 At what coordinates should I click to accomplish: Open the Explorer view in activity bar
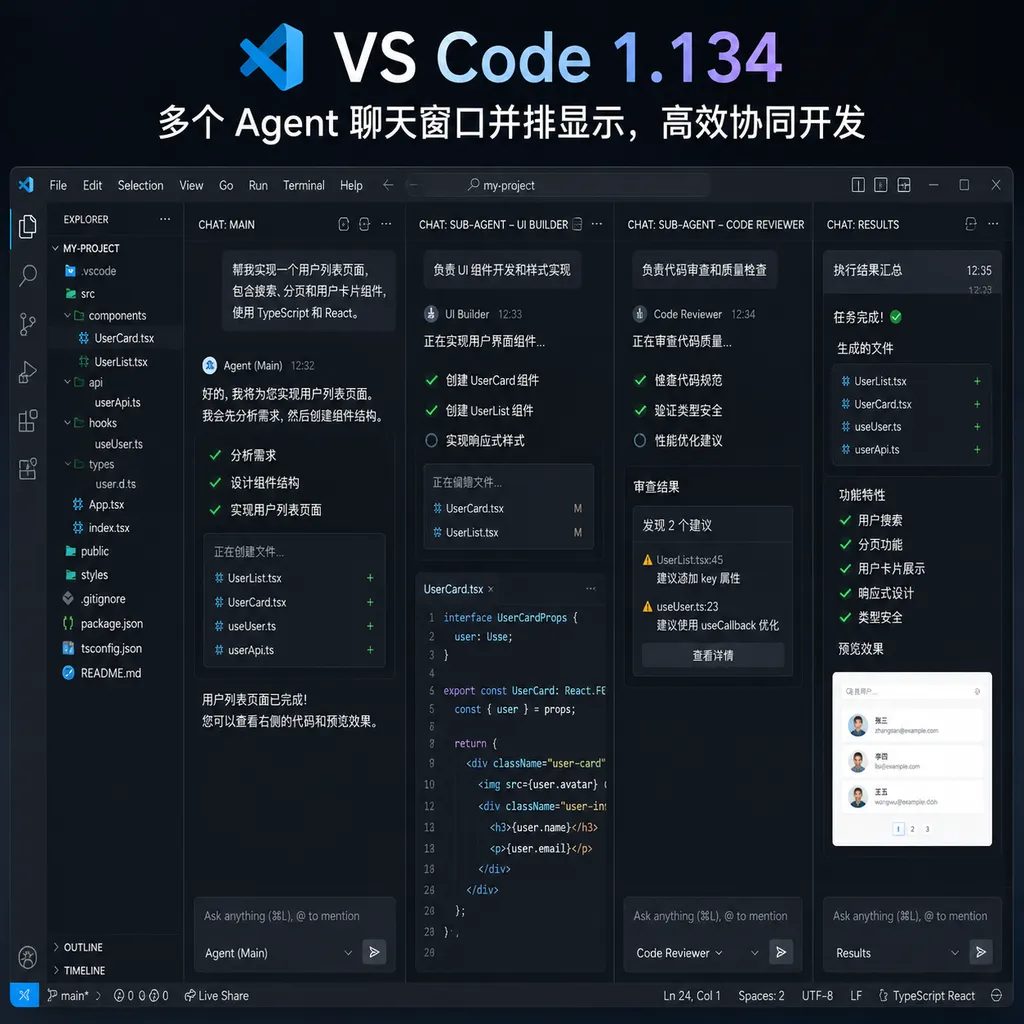tap(27, 227)
